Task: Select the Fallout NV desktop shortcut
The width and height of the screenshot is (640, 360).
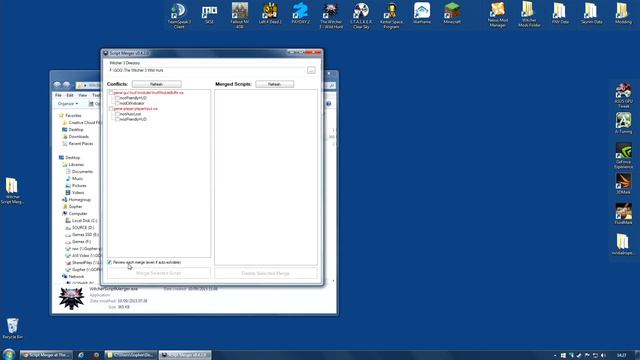Action: click(240, 16)
